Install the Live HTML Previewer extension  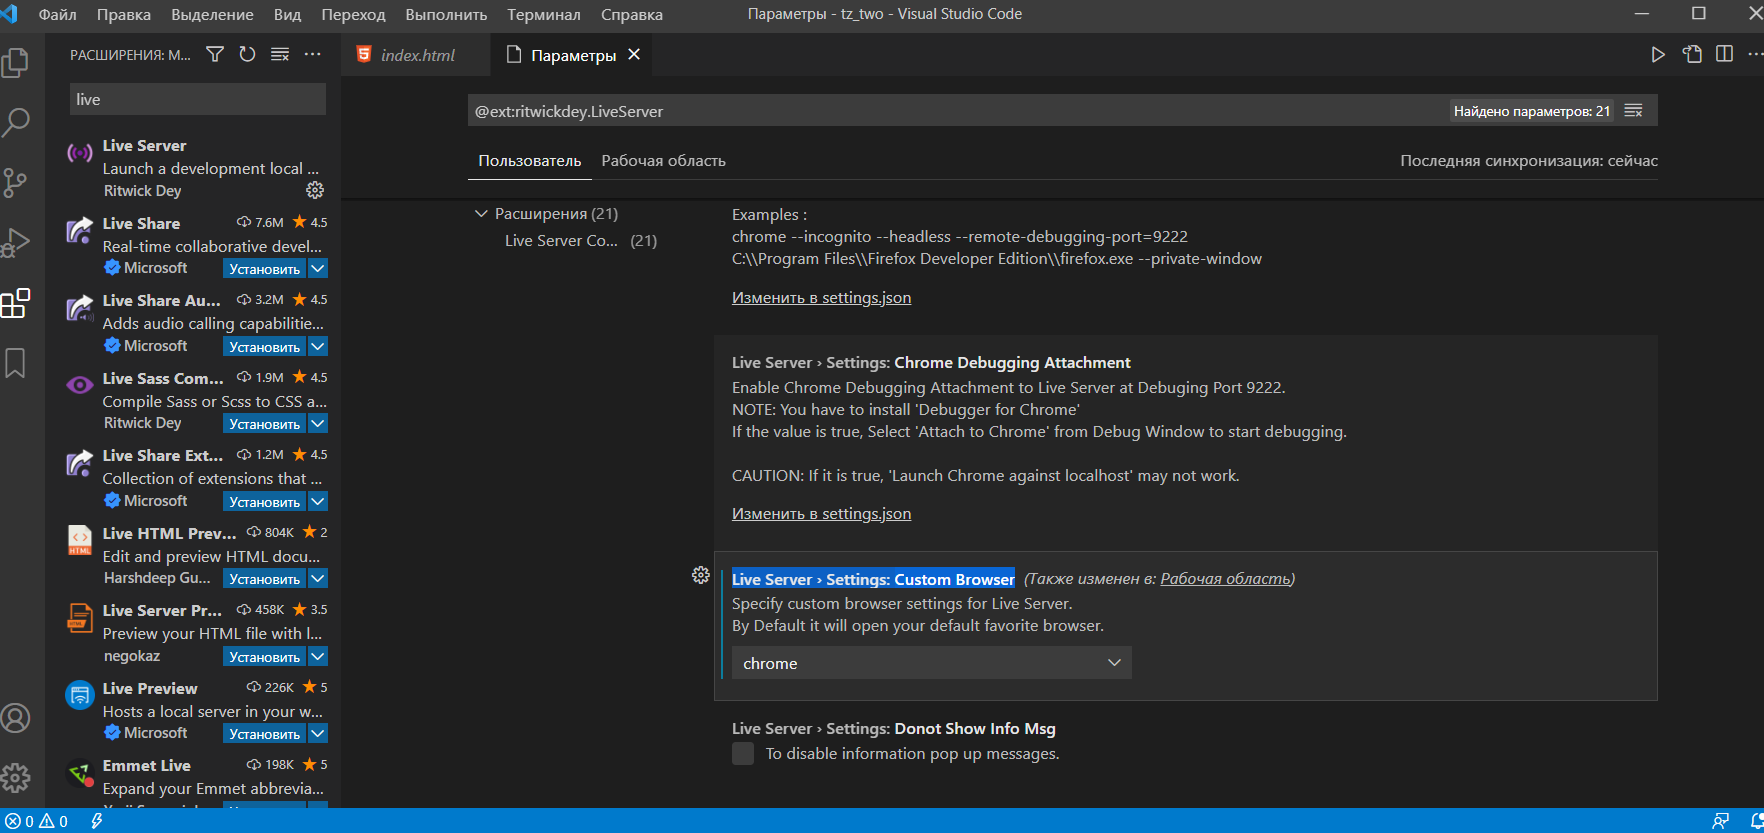coord(264,578)
